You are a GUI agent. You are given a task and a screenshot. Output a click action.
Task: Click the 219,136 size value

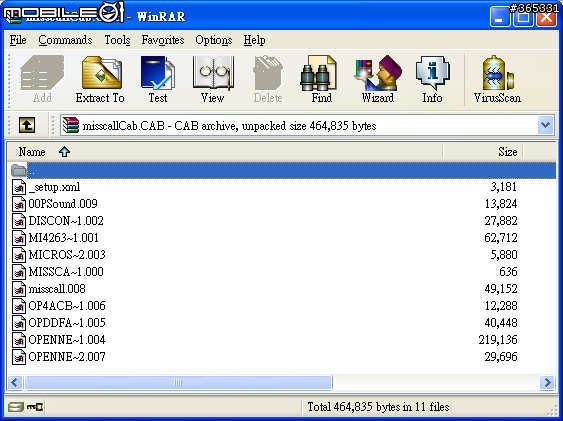click(x=498, y=340)
